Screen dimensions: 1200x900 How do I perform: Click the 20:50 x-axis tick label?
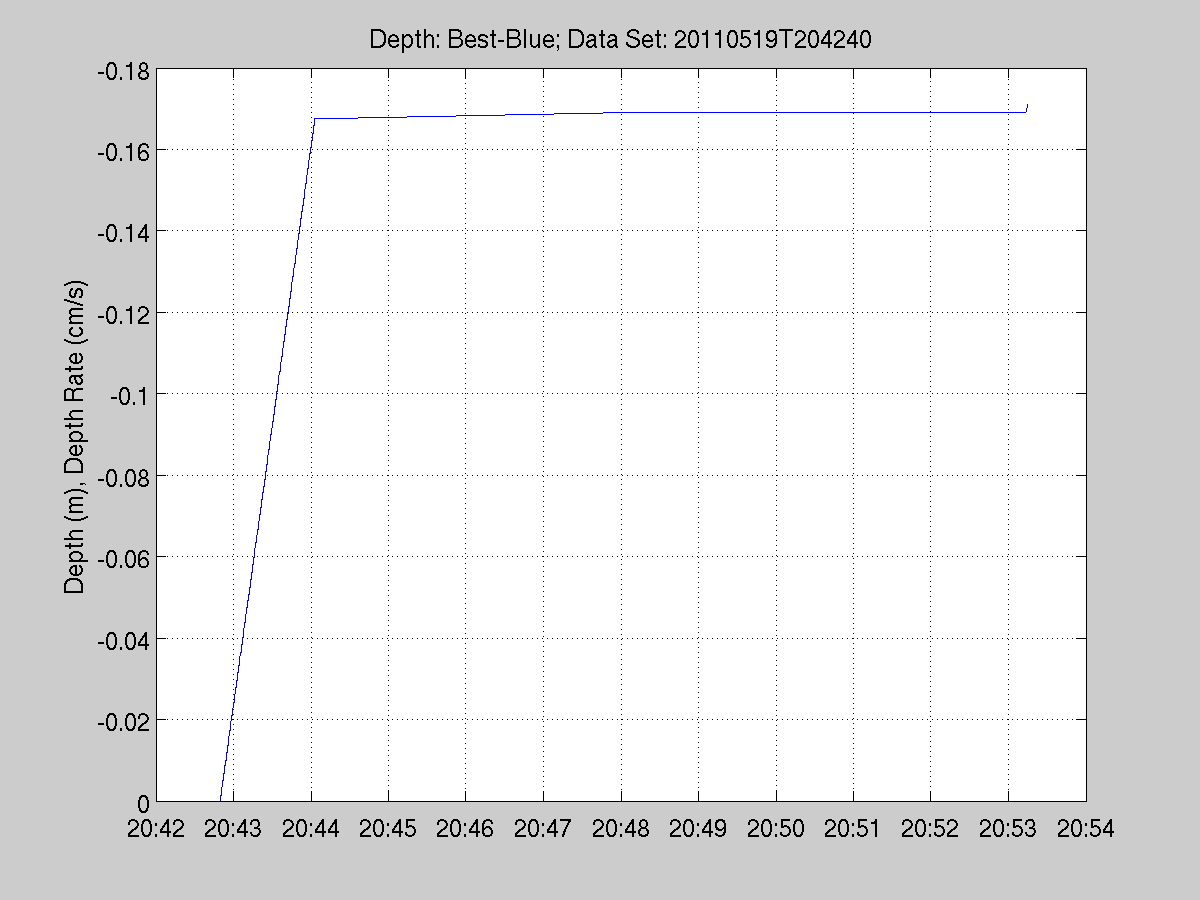(776, 828)
